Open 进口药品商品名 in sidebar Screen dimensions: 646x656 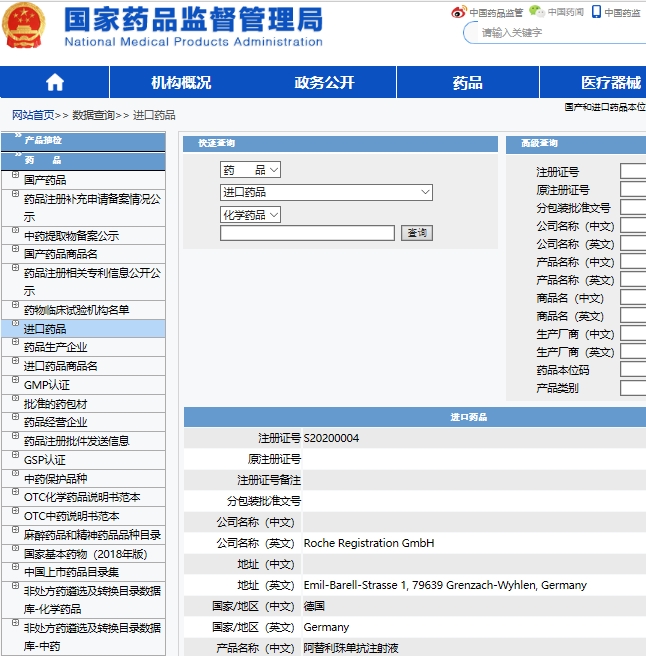61,366
